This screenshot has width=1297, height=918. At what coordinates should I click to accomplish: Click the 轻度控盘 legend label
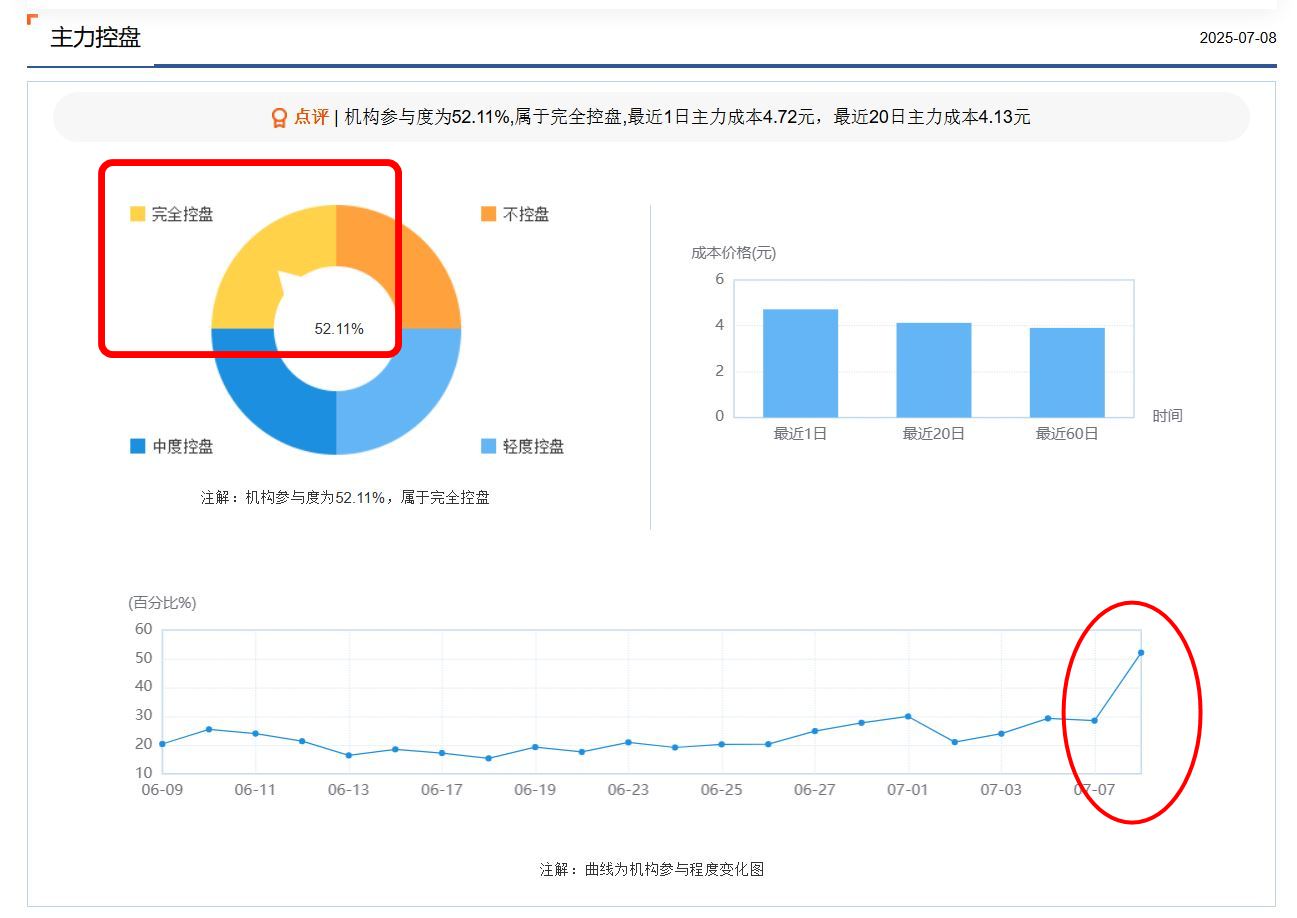point(533,446)
